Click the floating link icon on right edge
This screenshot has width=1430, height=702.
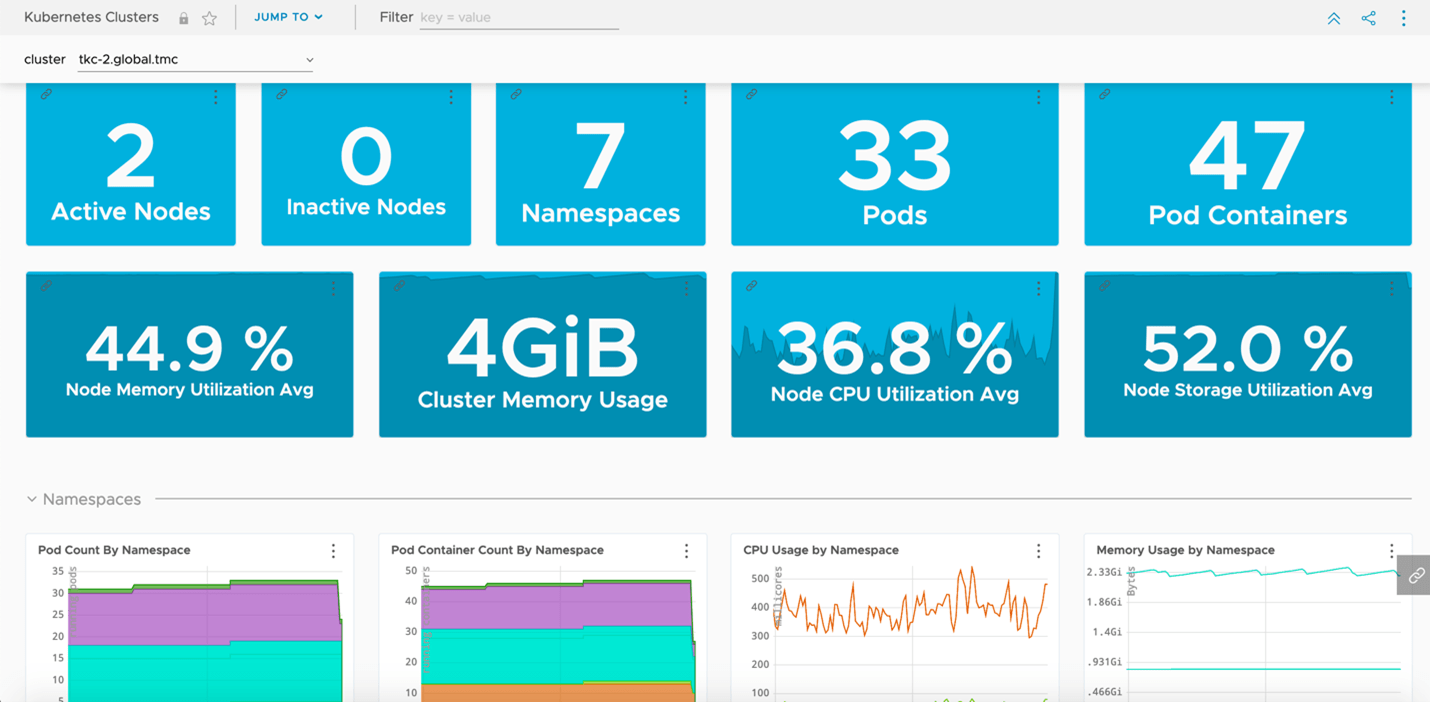(1415, 576)
